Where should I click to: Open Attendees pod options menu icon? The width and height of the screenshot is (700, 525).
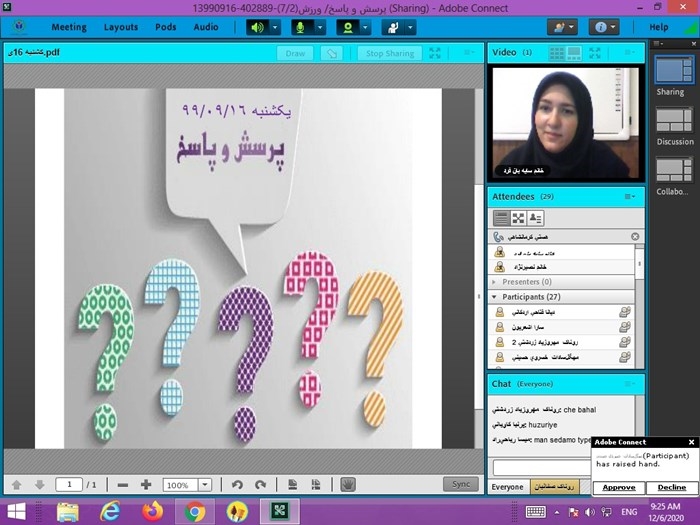tap(630, 196)
